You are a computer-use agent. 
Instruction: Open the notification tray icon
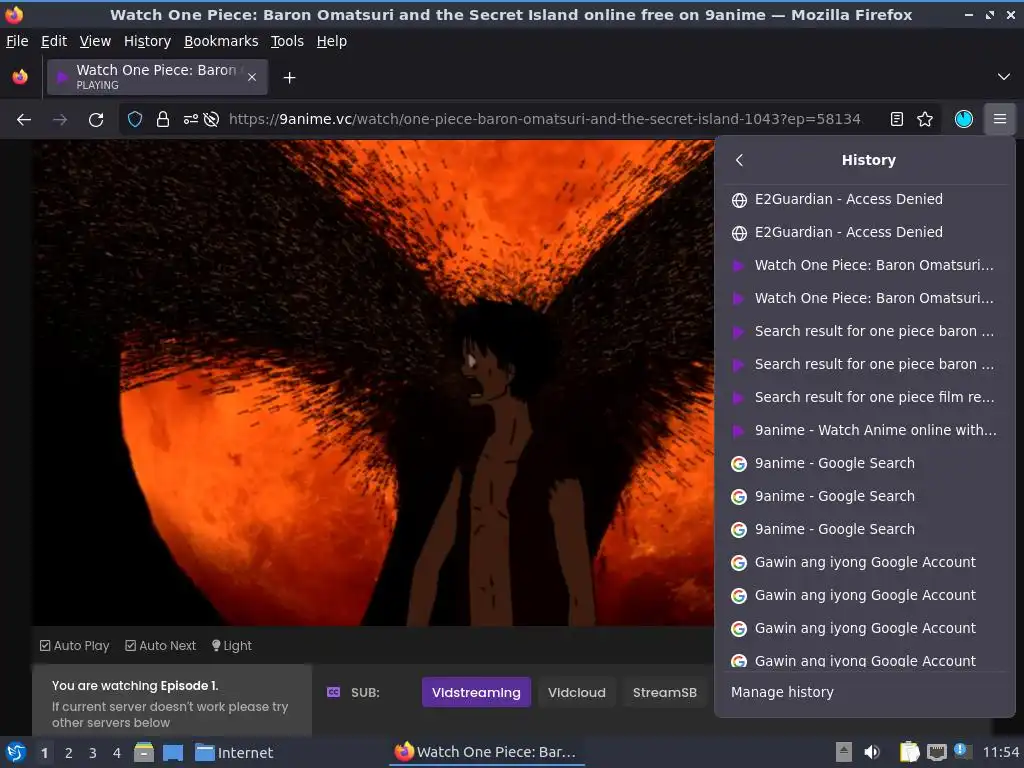pos(961,750)
